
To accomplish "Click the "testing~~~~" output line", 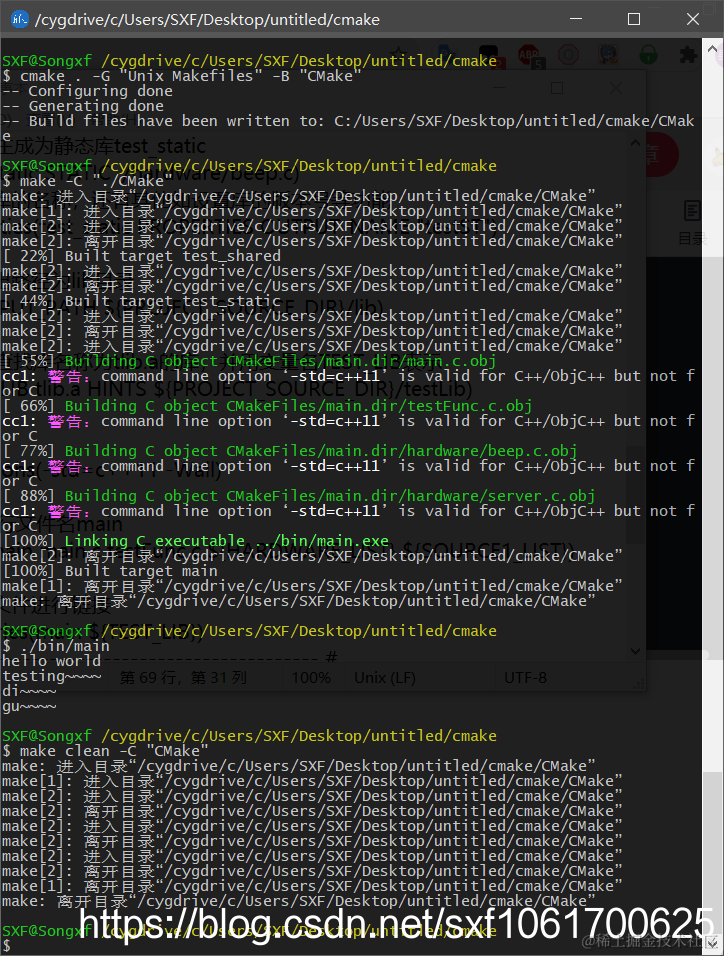I will click(51, 676).
